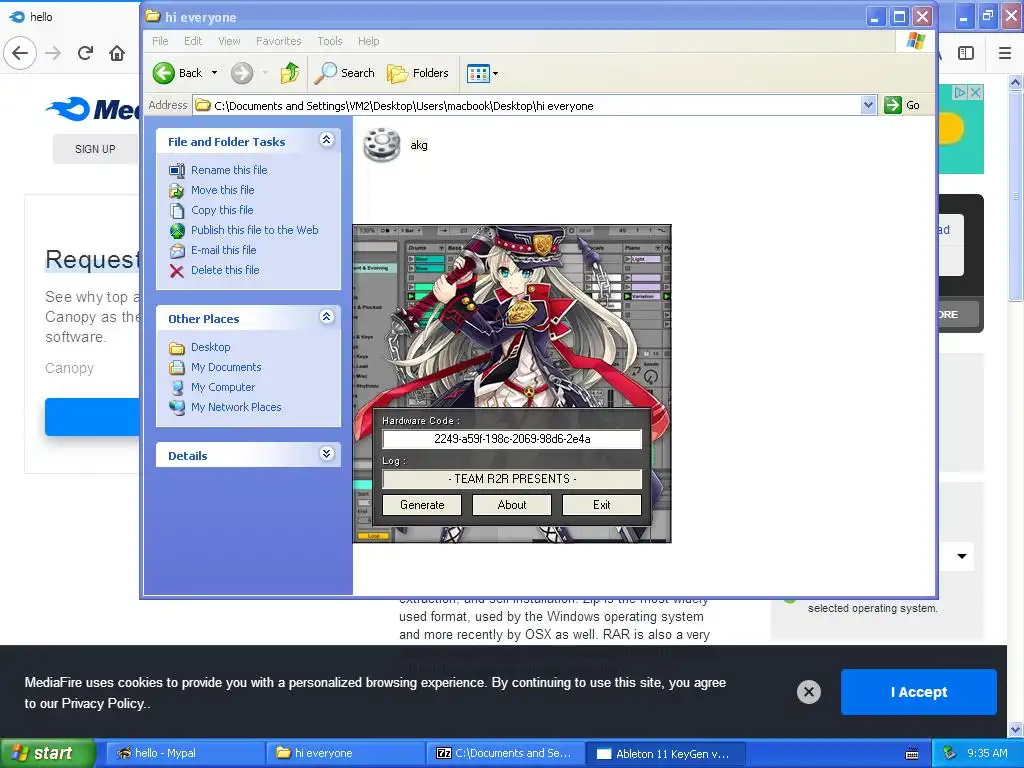1024x768 pixels.
Task: Switch to Ableton 11 KeyGen taskbar button
Action: (x=666, y=754)
